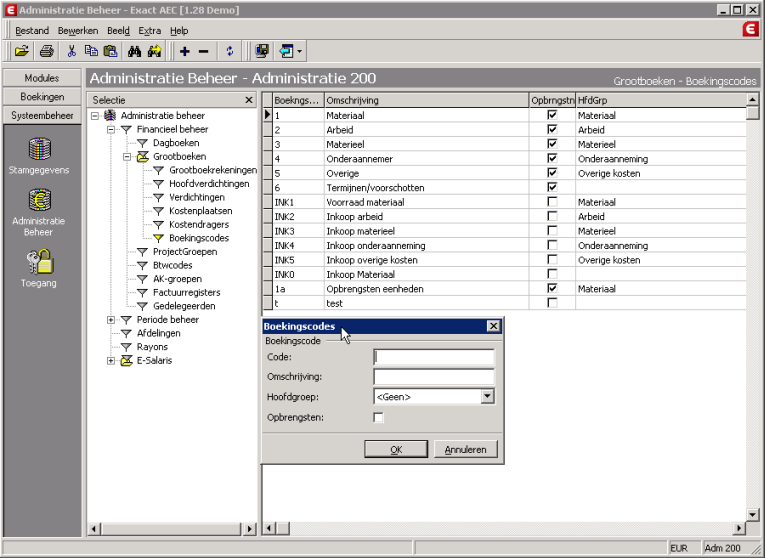The image size is (765, 558).
Task: Click the HfdGrp column header
Action: pyautogui.click(x=661, y=100)
